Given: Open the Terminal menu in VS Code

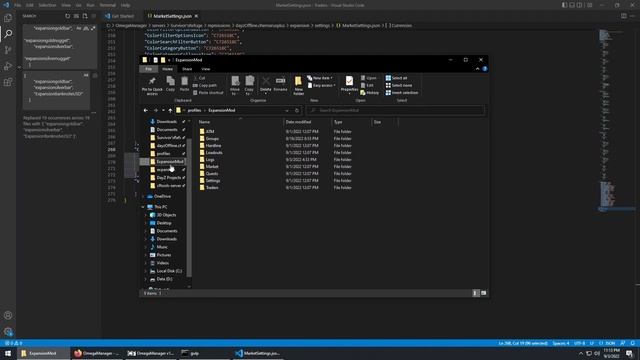Looking at the screenshot, I should (x=108, y=5).
